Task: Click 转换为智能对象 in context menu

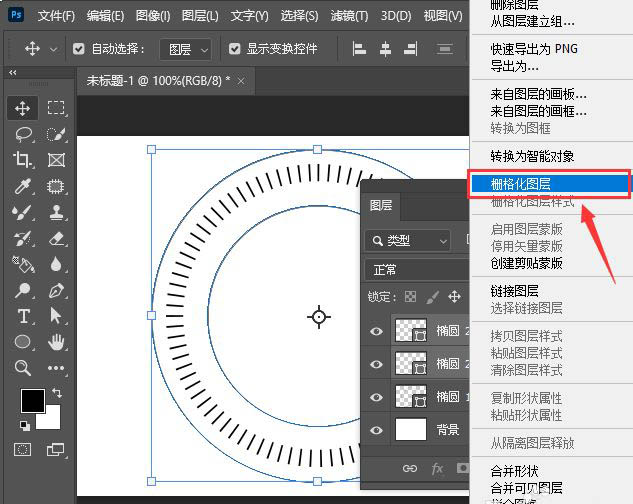Action: click(532, 156)
